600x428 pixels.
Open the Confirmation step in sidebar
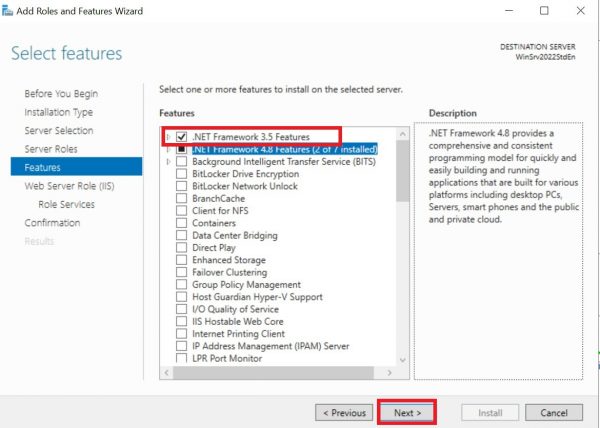click(52, 223)
